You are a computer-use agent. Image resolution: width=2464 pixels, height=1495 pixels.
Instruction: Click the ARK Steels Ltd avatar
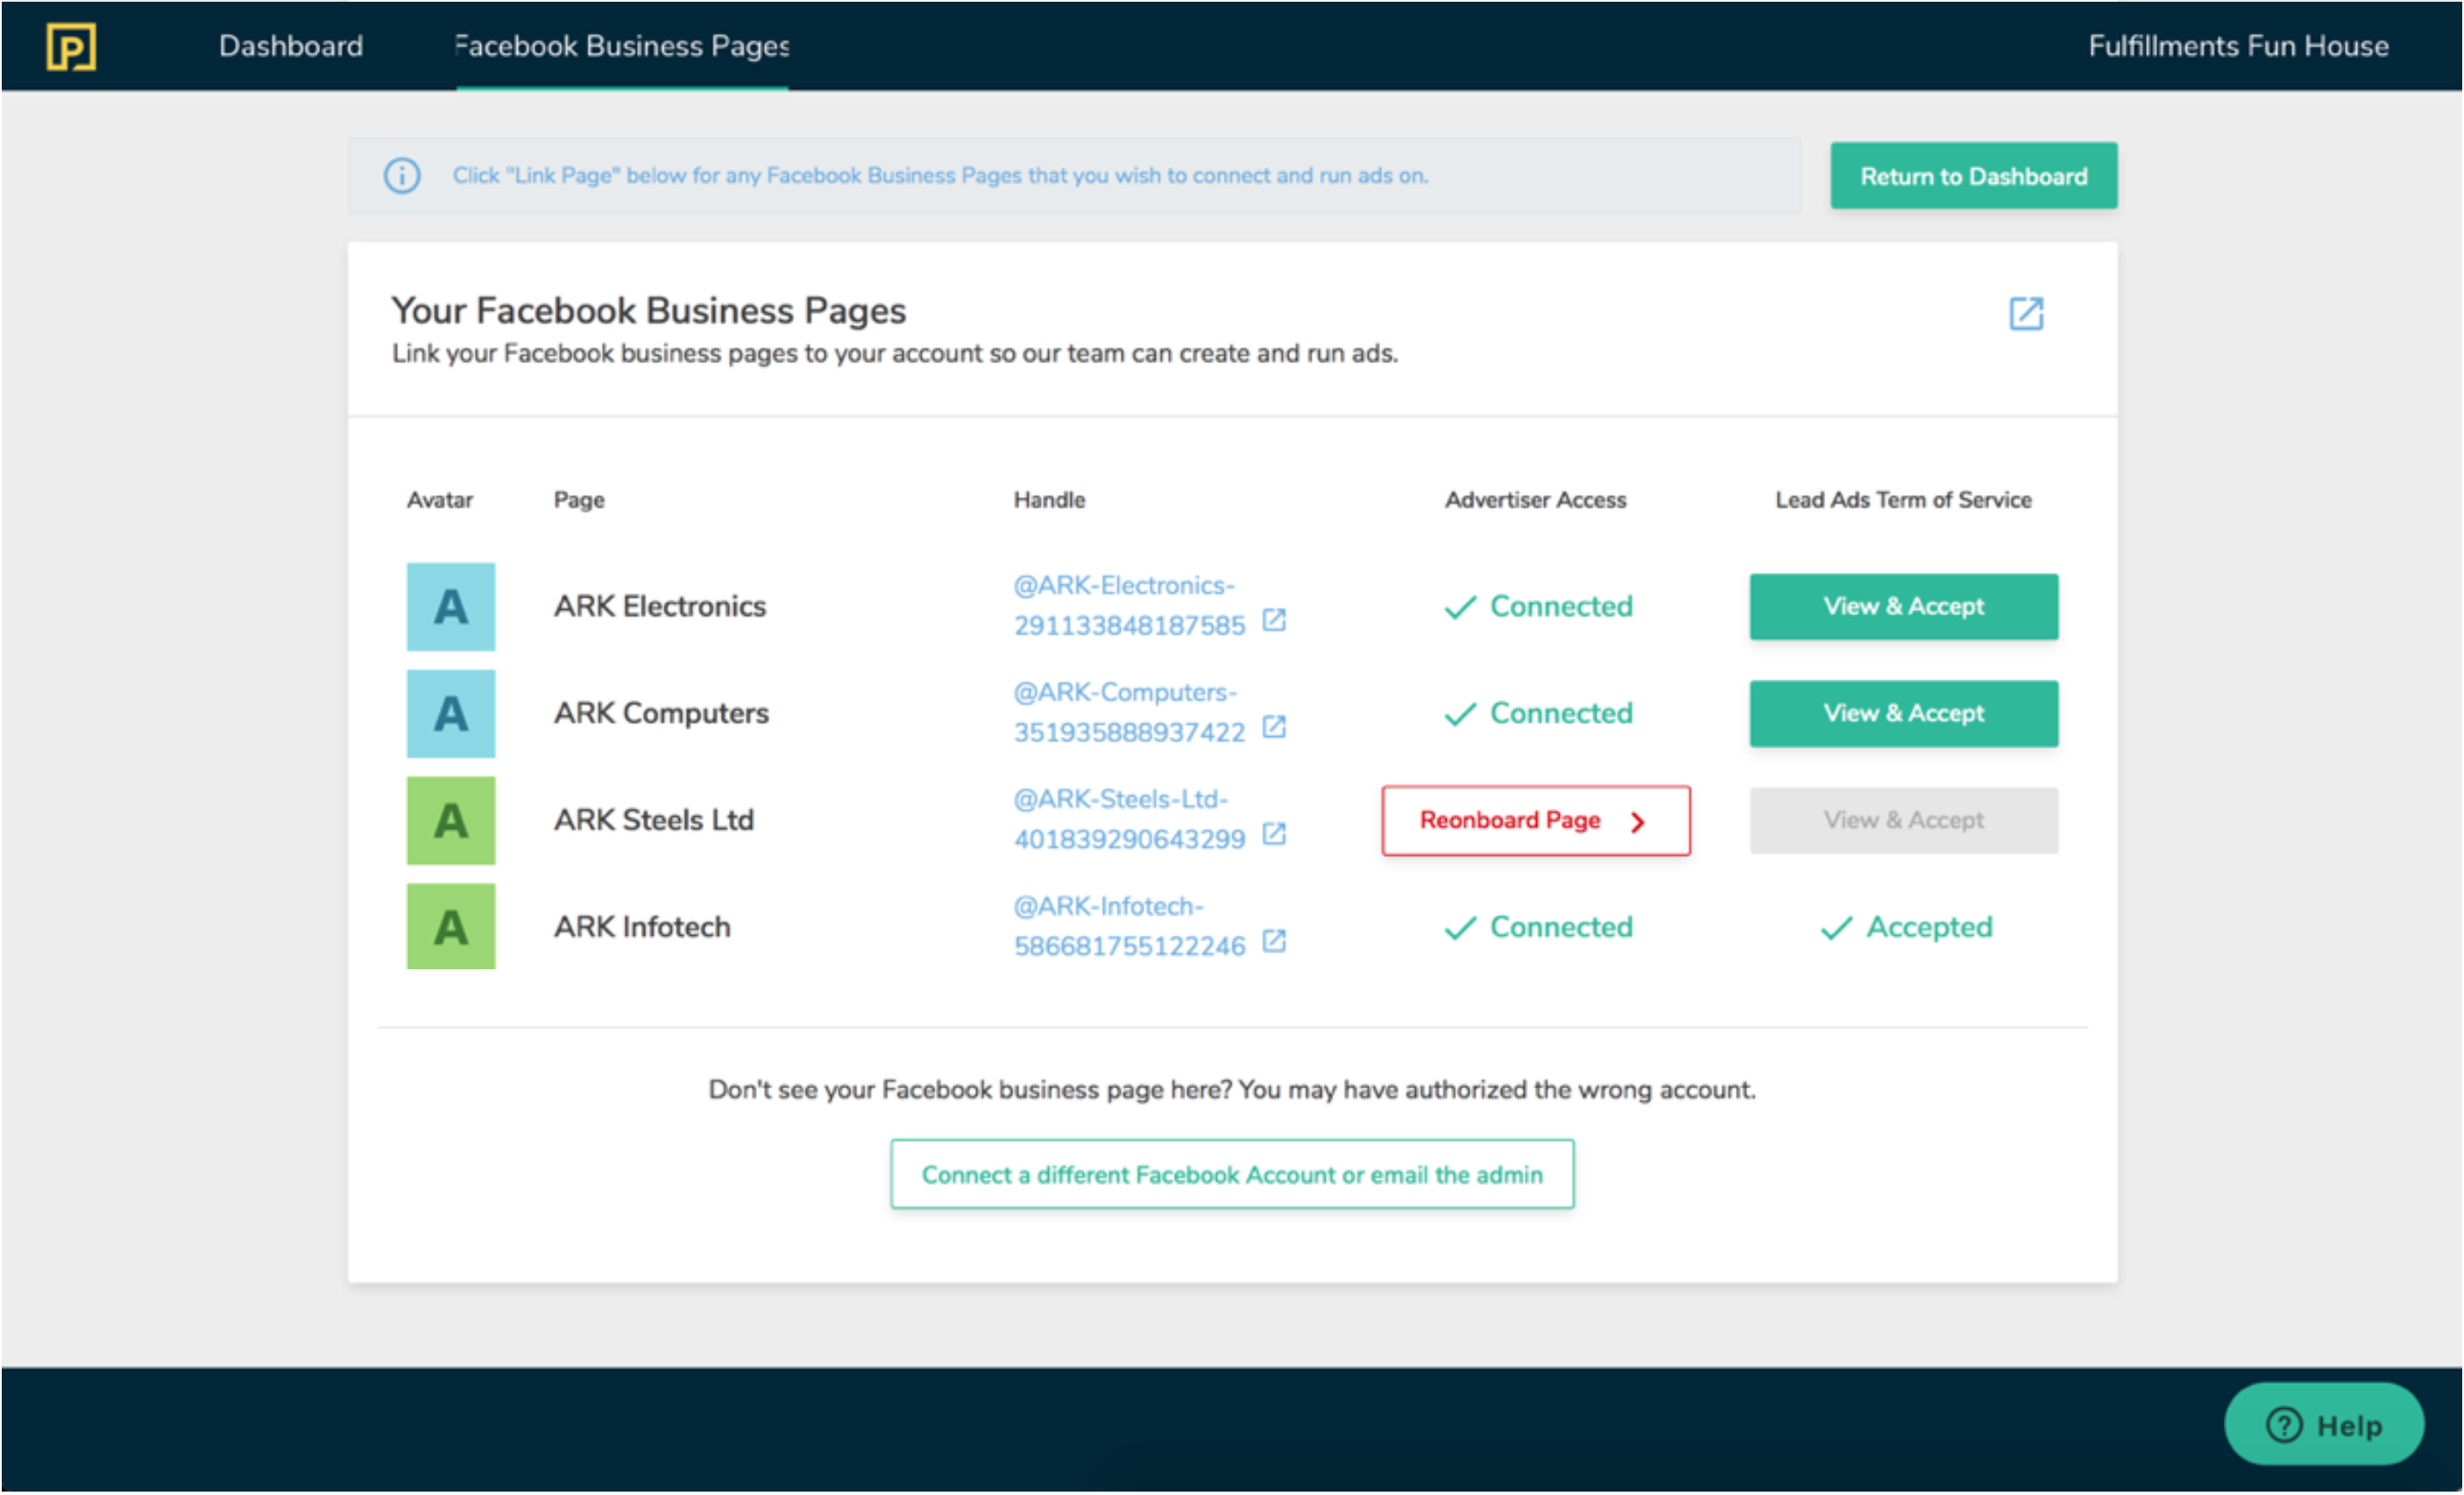450,821
